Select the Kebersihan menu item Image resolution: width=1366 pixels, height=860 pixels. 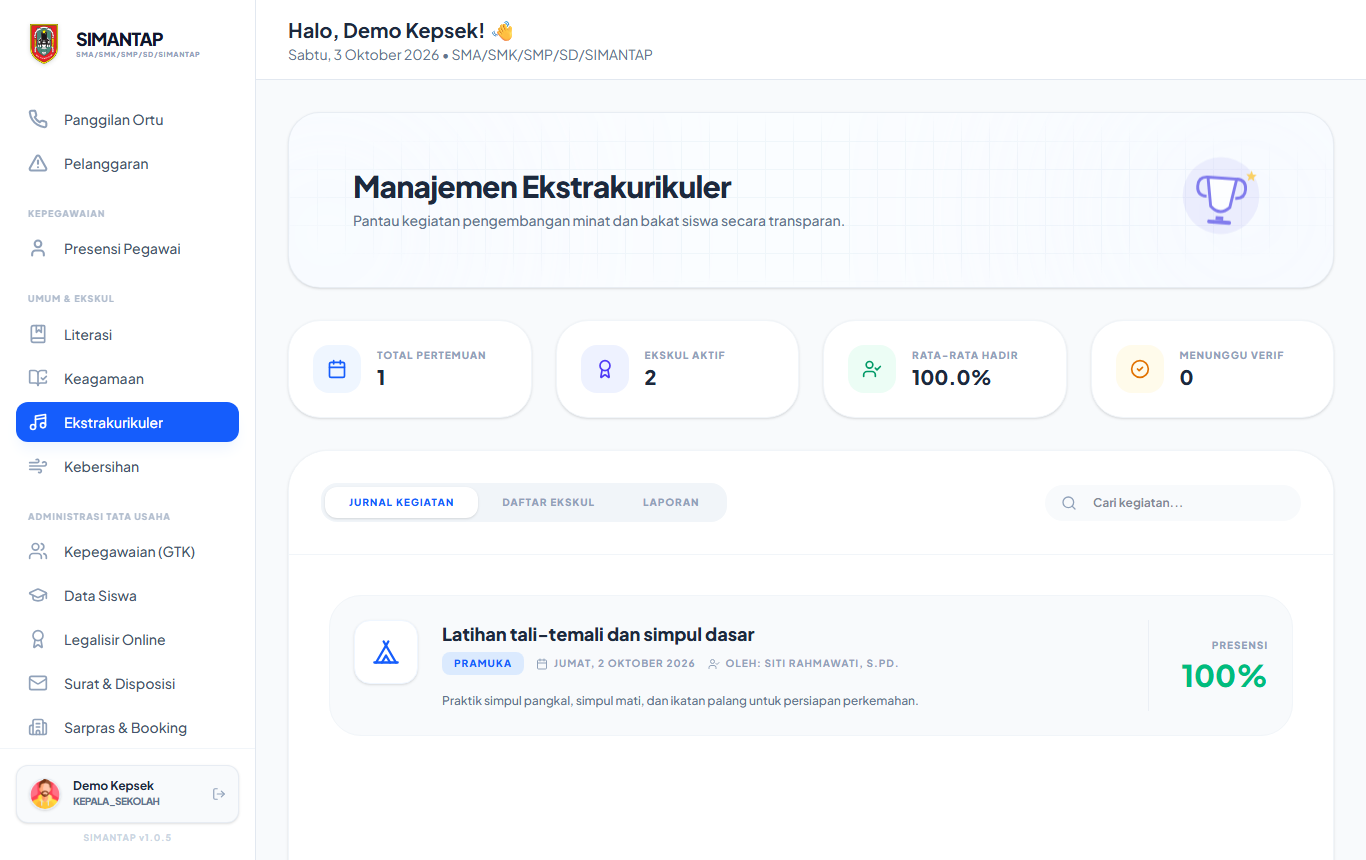click(x=127, y=467)
